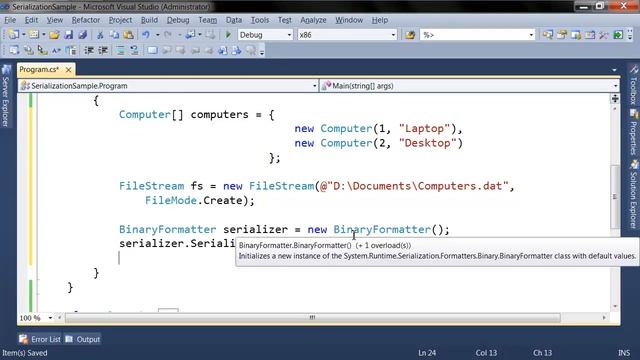
Task: Click the Start Page toolbar icon
Action: click(590, 35)
